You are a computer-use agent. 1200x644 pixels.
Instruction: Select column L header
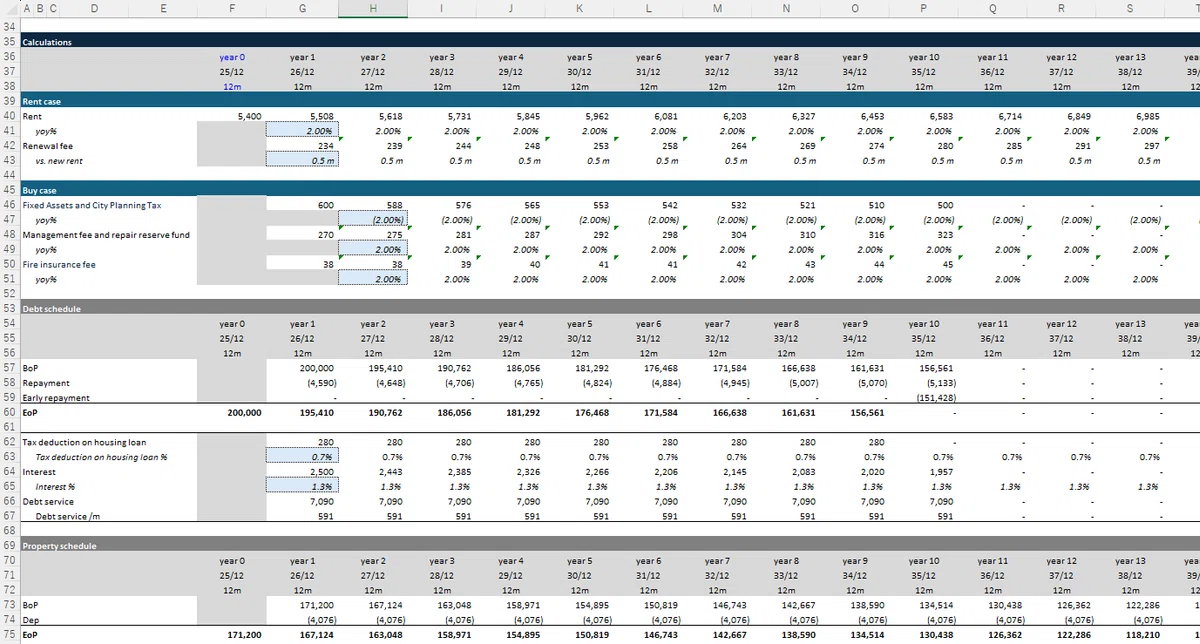pos(648,8)
